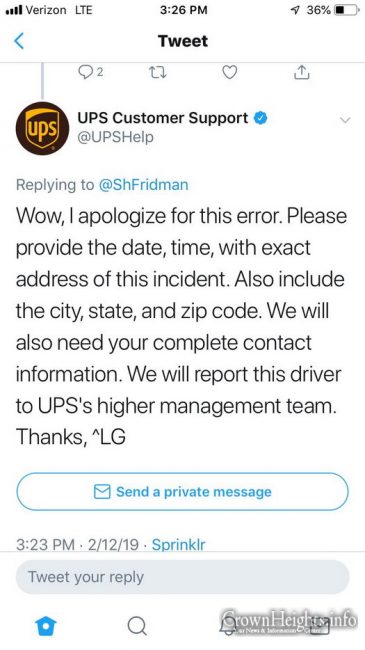Open the @UPSHelp handle
This screenshot has width=365, height=650.
[115, 137]
